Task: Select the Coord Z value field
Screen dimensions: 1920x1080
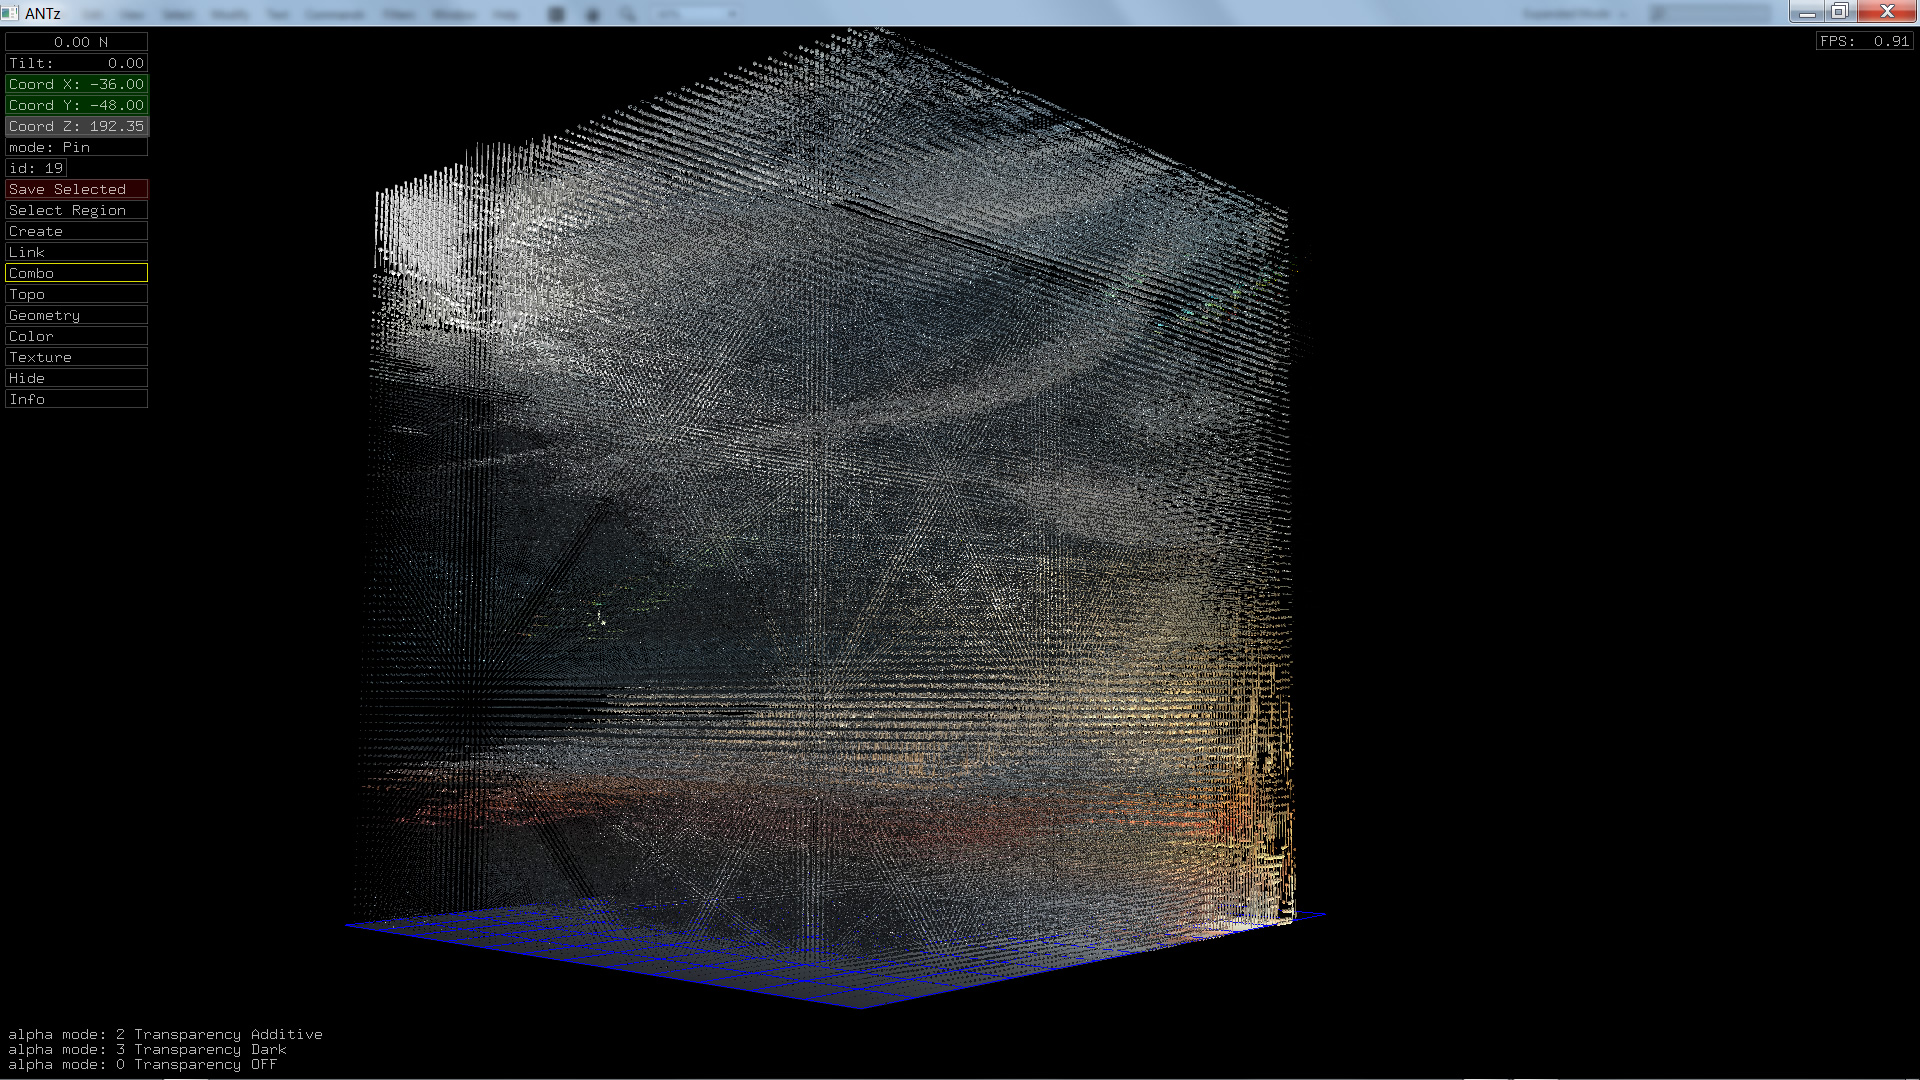Action: (x=76, y=126)
